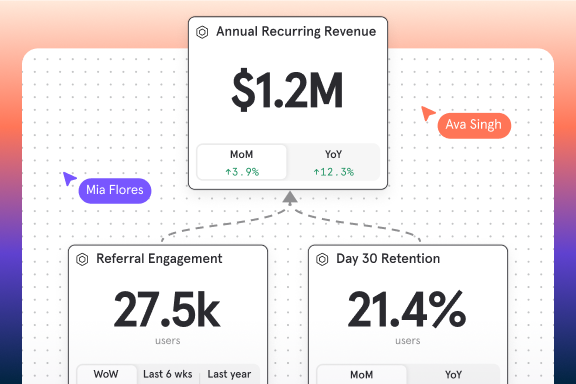The image size is (576, 384).
Task: Switch to the WoW tab in Referral Engagement
Action: (x=107, y=374)
